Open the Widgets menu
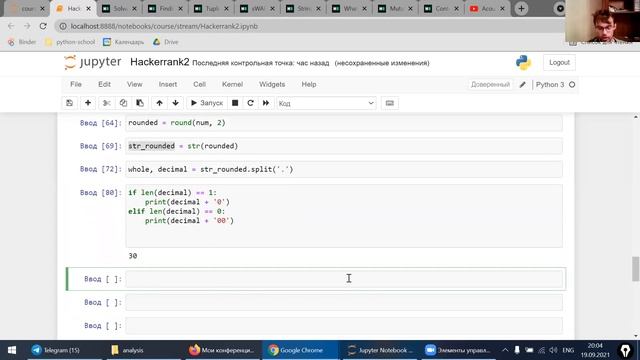640x360 pixels. 272,84
